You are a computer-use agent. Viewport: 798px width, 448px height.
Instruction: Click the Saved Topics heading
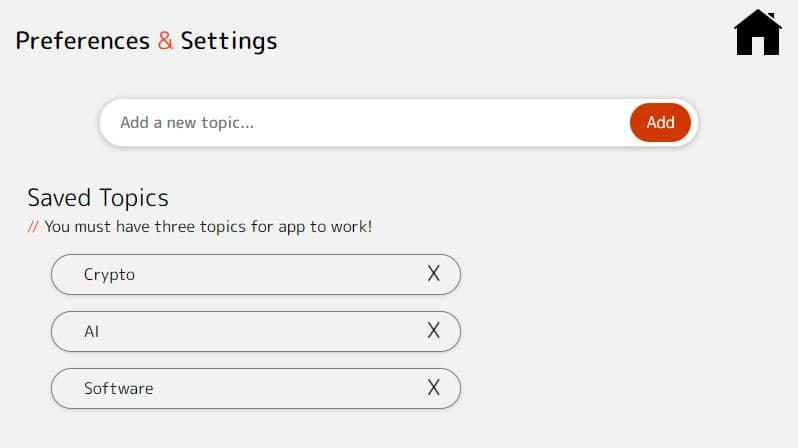click(98, 198)
